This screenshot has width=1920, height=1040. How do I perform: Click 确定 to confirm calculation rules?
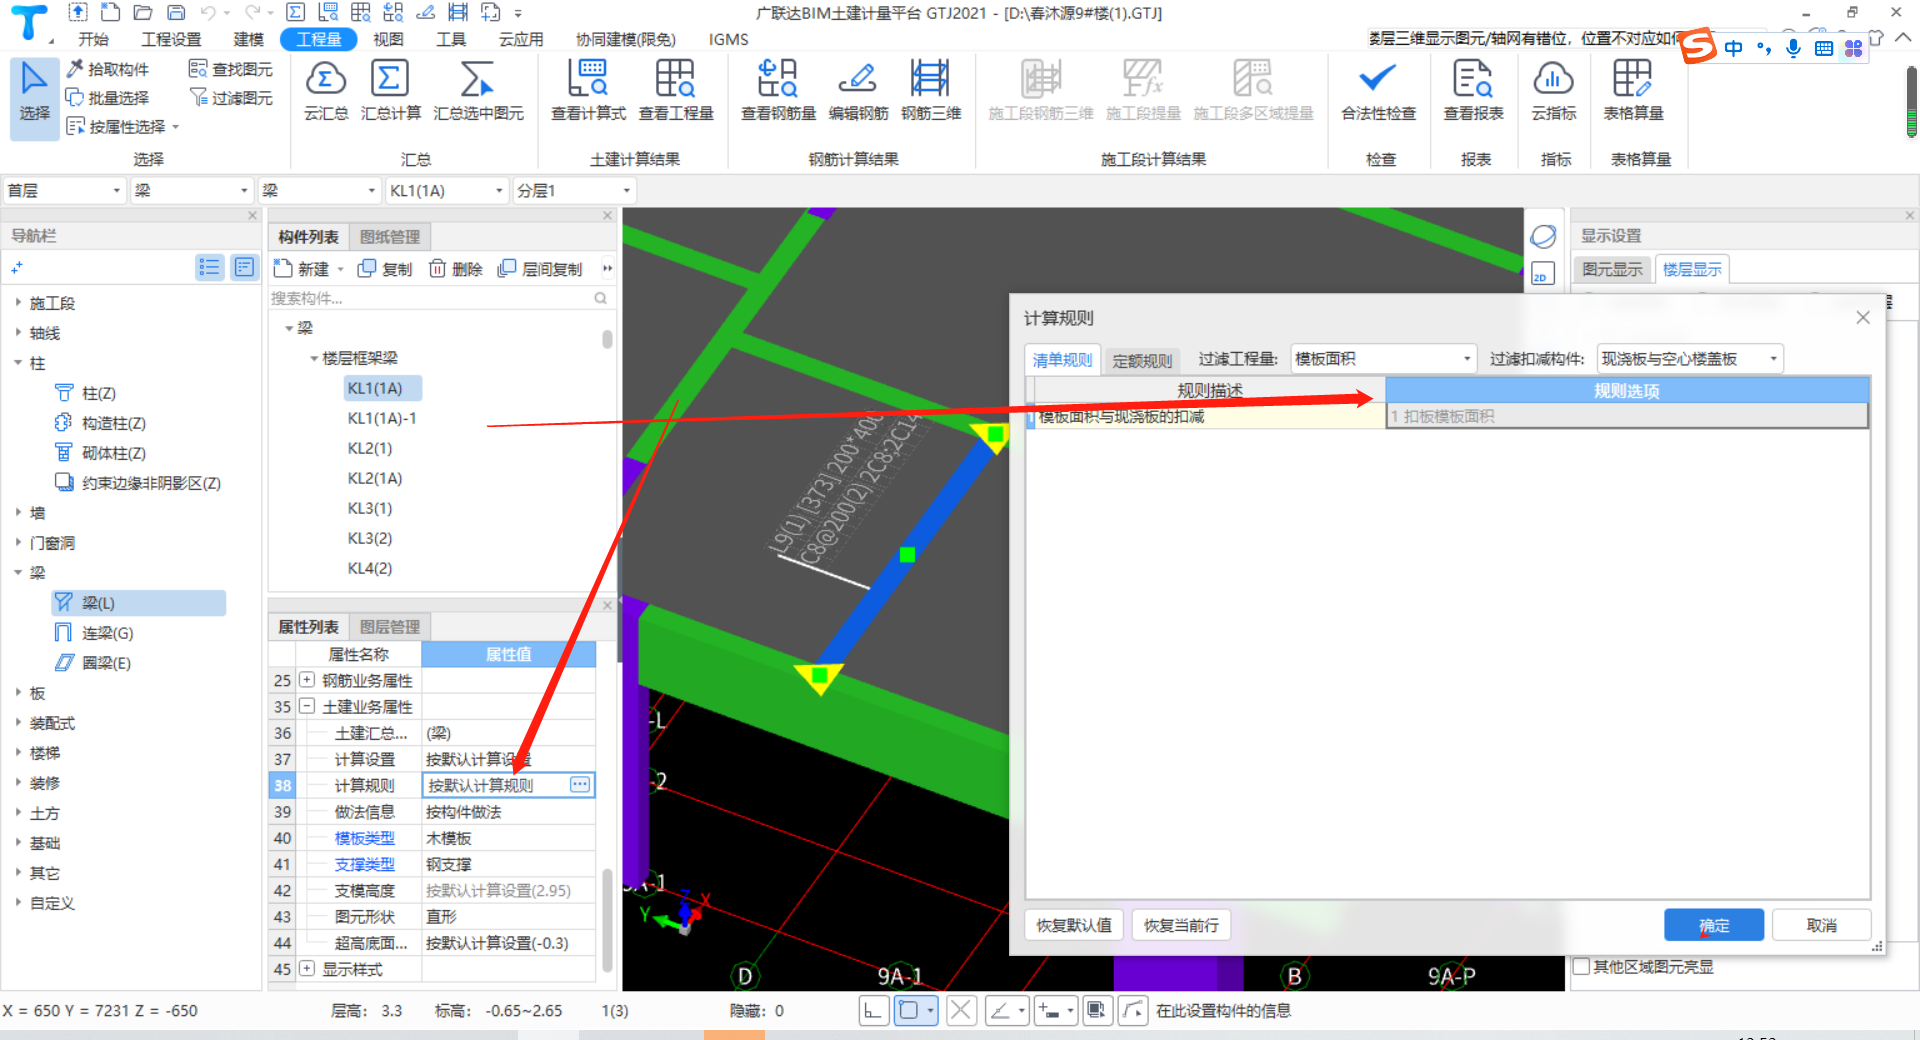click(x=1714, y=925)
